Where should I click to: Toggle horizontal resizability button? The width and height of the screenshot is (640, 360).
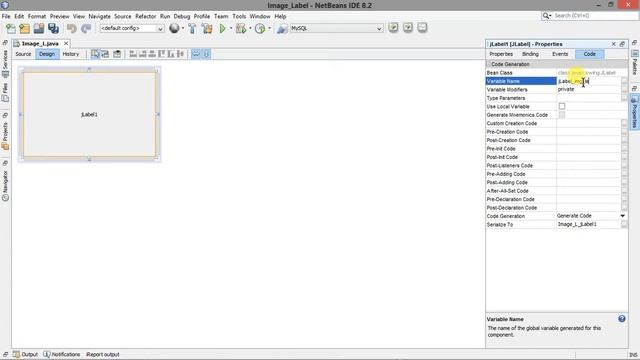tap(196, 54)
